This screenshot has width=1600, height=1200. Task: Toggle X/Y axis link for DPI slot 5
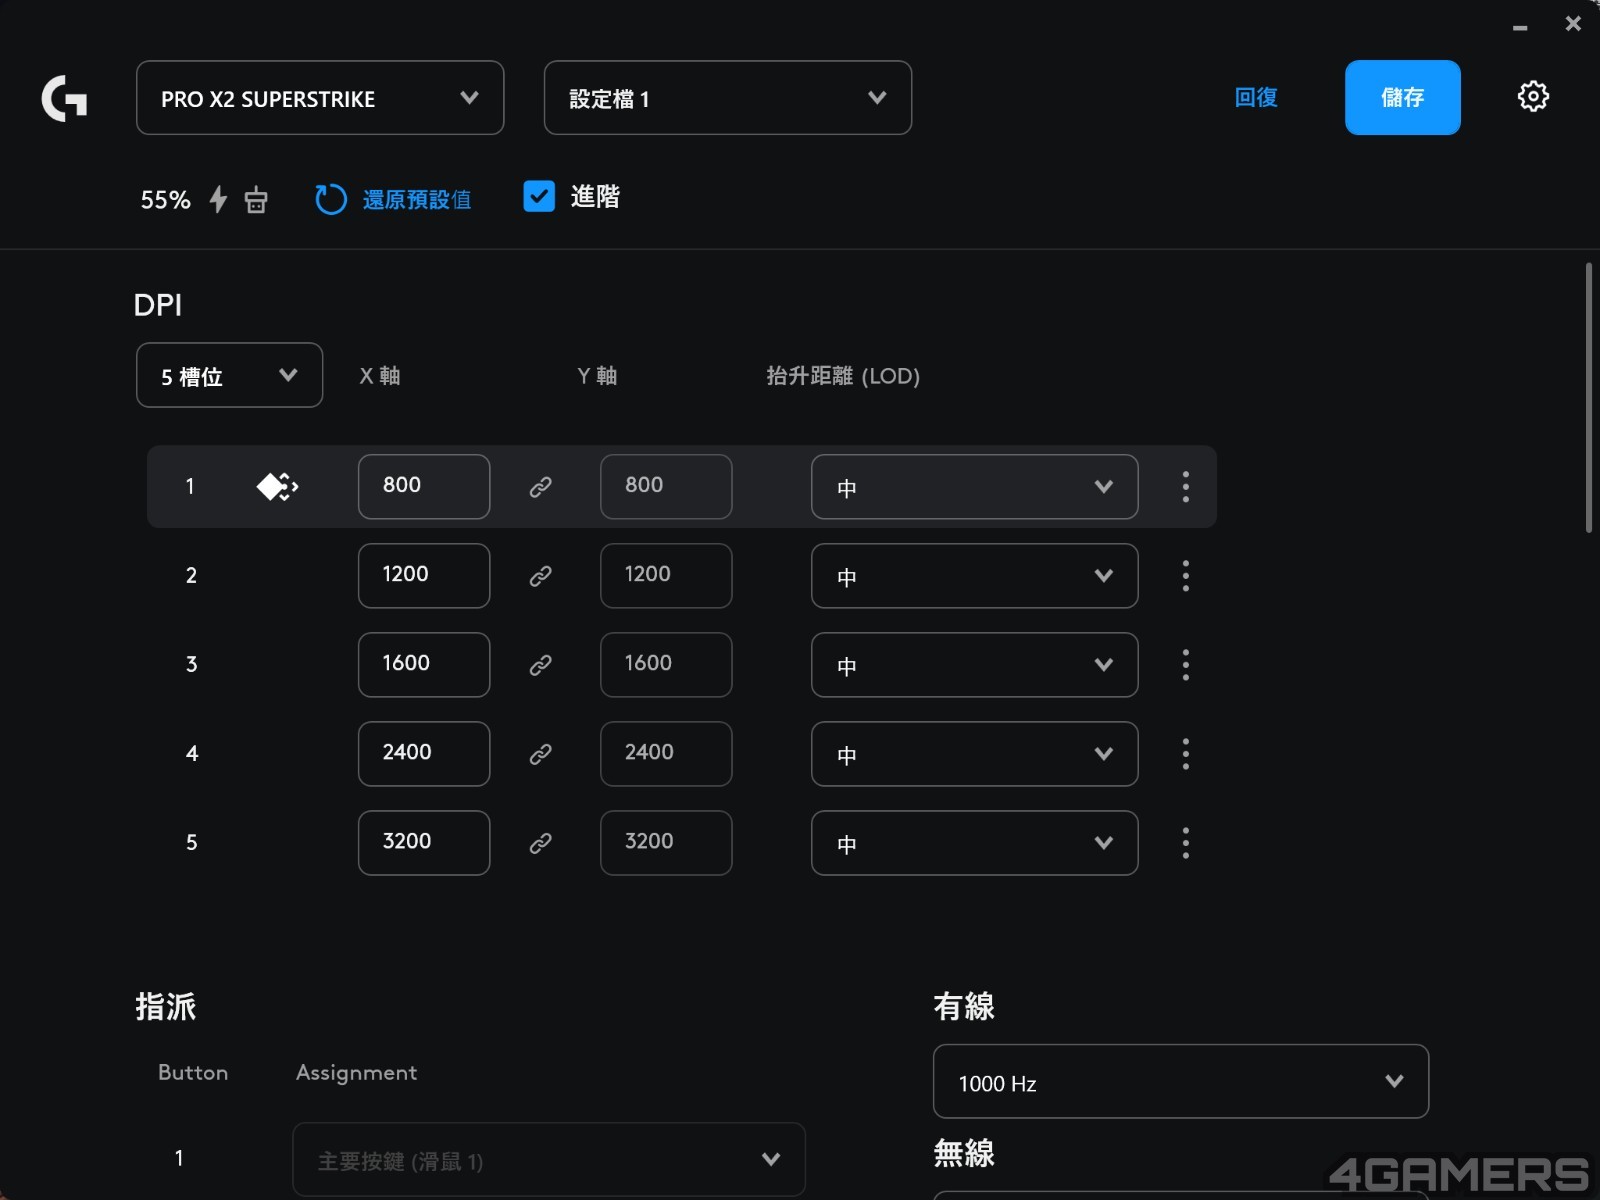pos(540,843)
